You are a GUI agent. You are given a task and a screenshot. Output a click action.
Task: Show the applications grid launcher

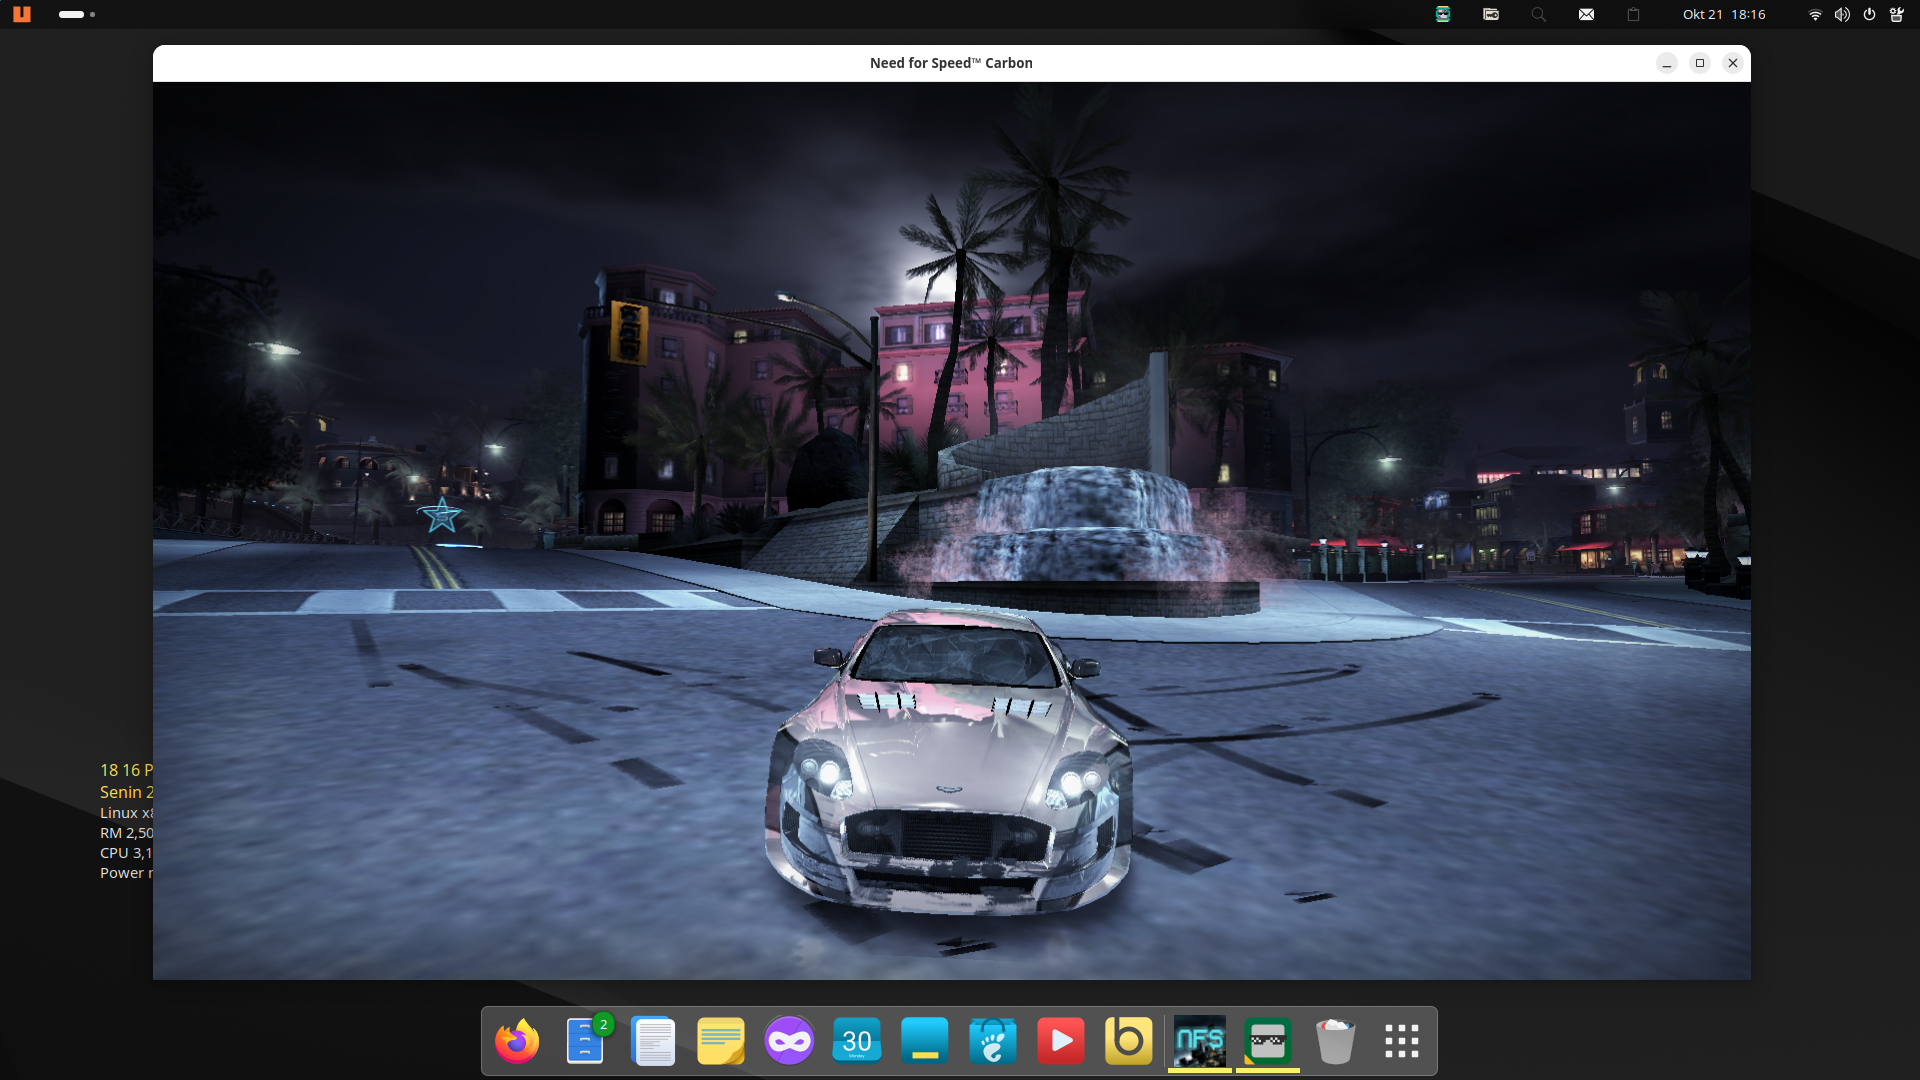pos(1402,1041)
